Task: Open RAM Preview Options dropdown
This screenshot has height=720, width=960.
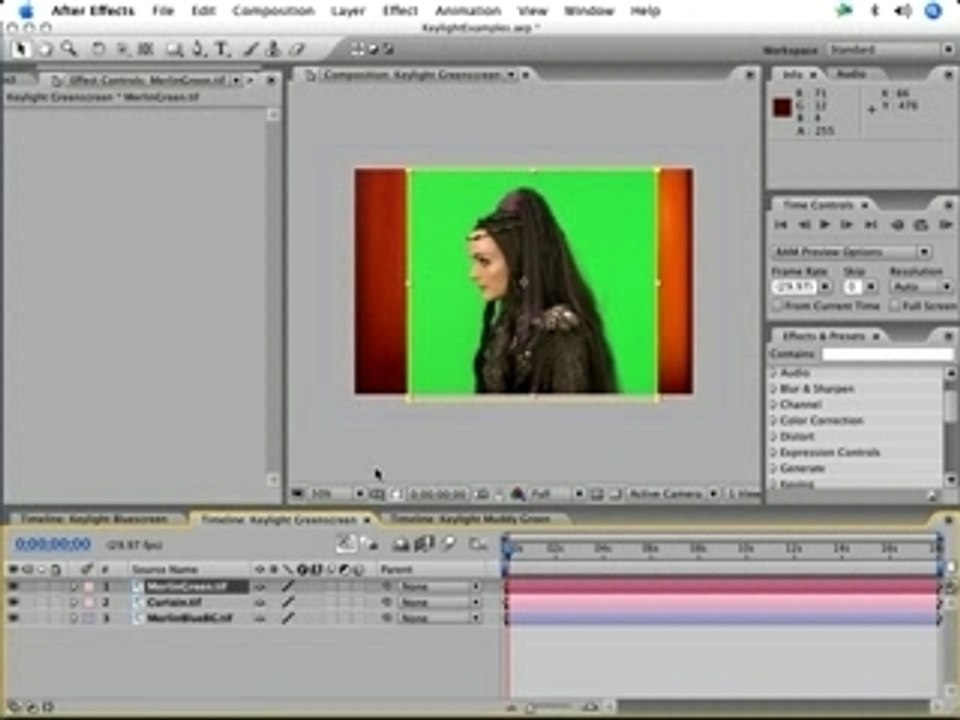Action: click(x=851, y=252)
